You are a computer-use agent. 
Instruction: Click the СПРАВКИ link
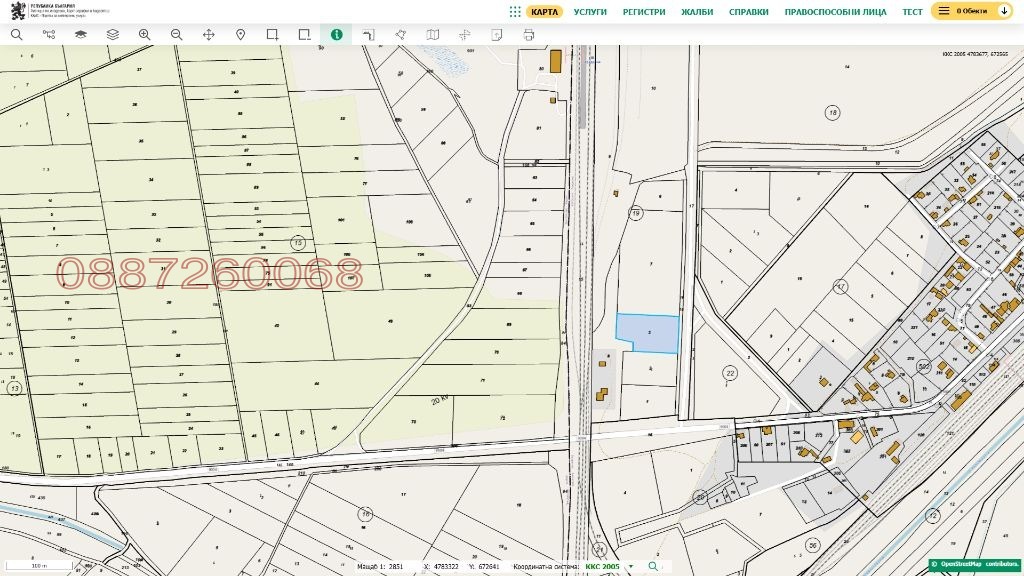[x=749, y=12]
